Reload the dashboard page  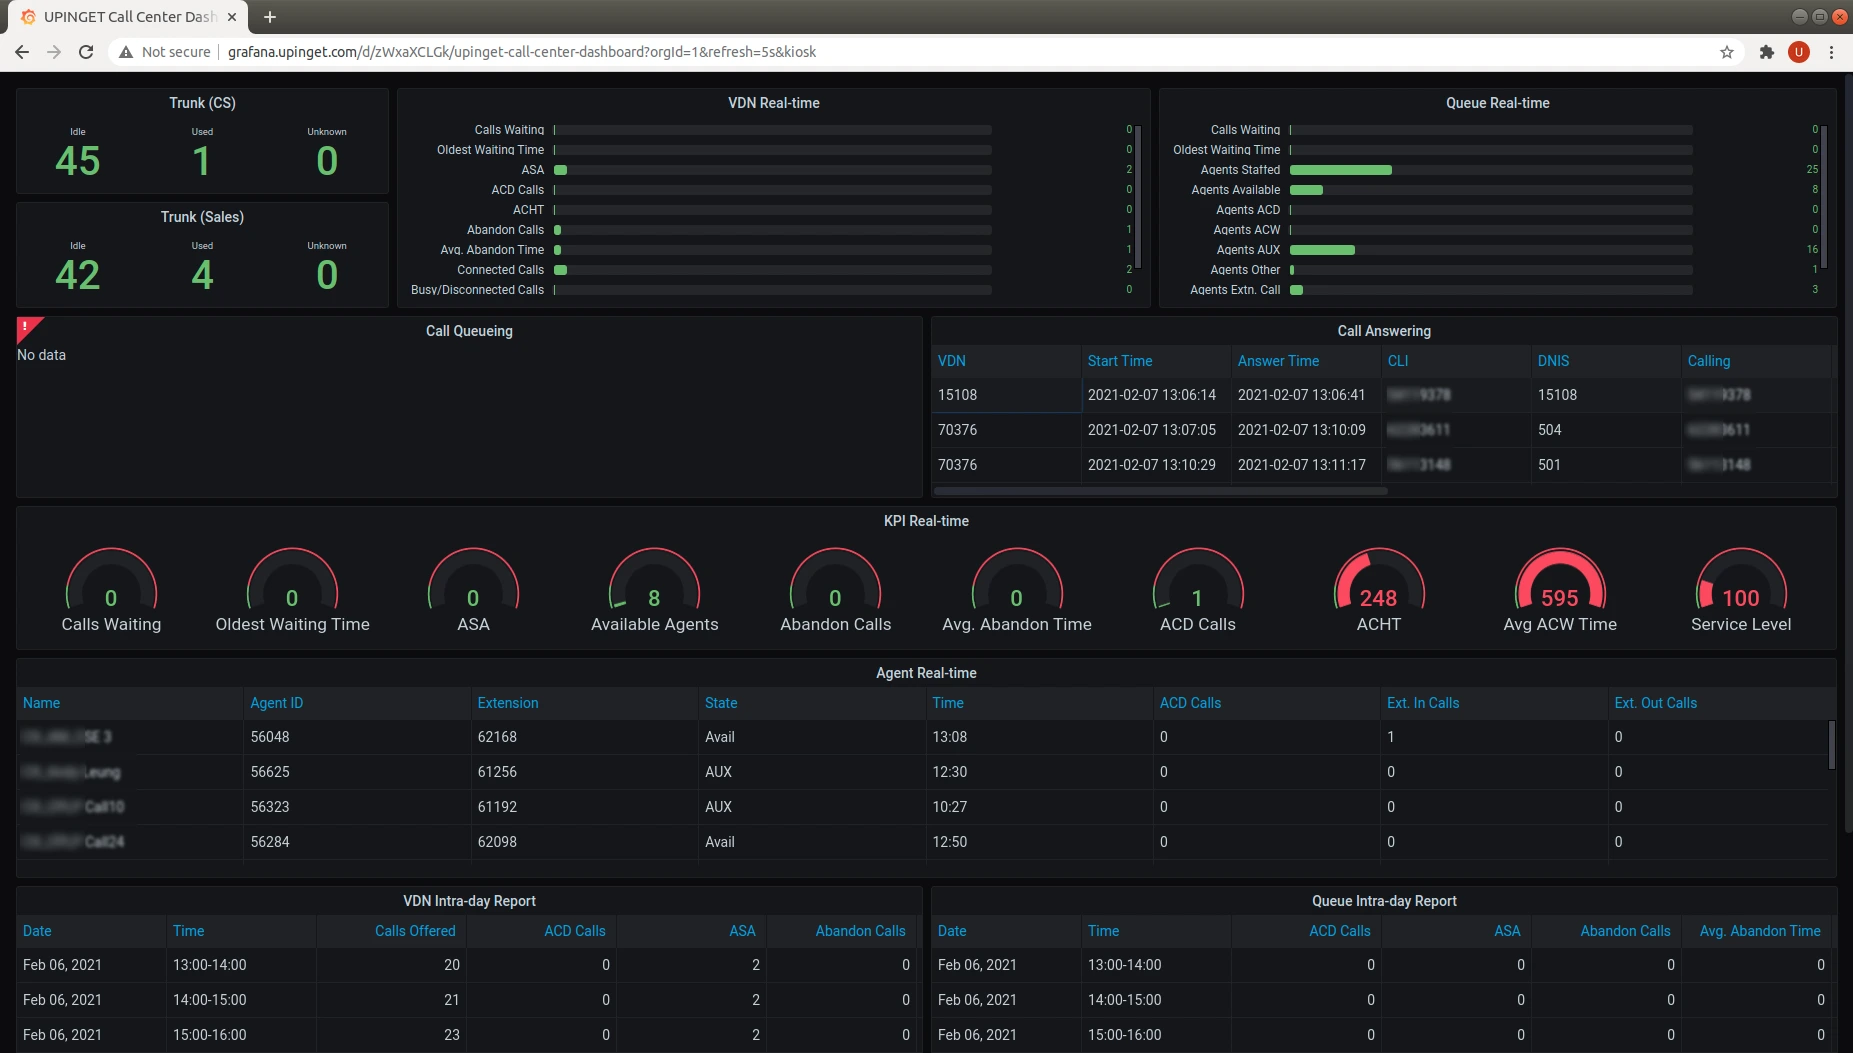pos(86,52)
